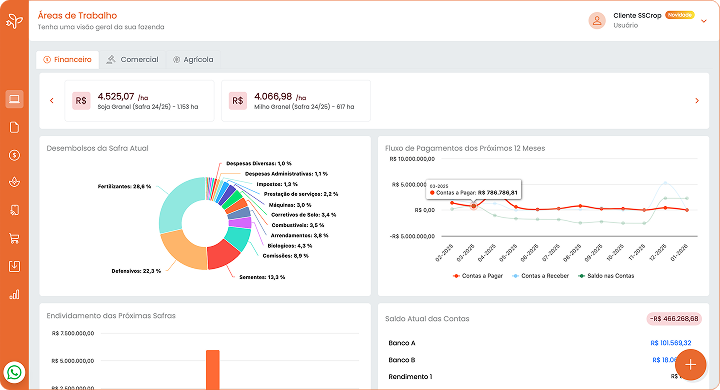The image size is (720, 390).
Task: Click the Prestação de serviços label
Action: click(x=301, y=194)
